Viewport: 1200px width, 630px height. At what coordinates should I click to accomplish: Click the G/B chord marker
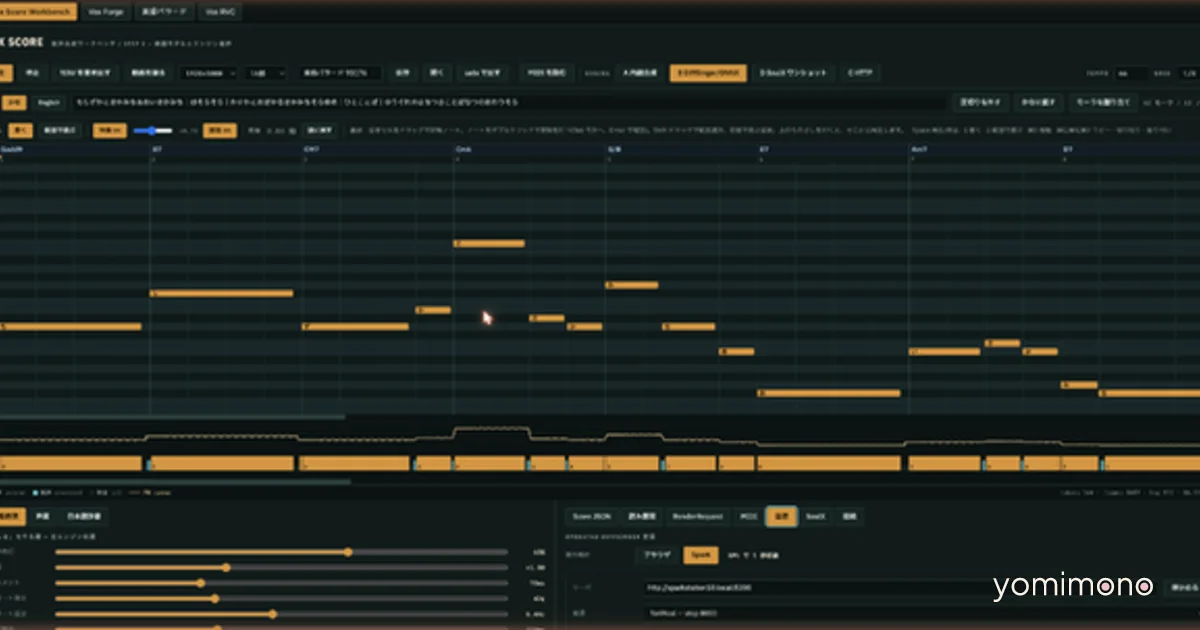[612, 148]
